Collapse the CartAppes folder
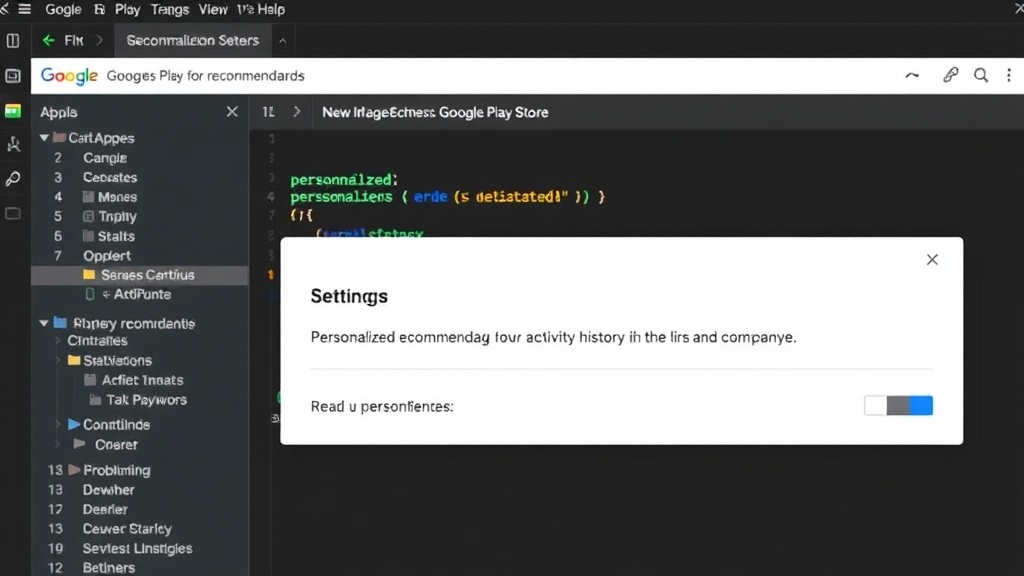1024x576 pixels. tap(44, 138)
